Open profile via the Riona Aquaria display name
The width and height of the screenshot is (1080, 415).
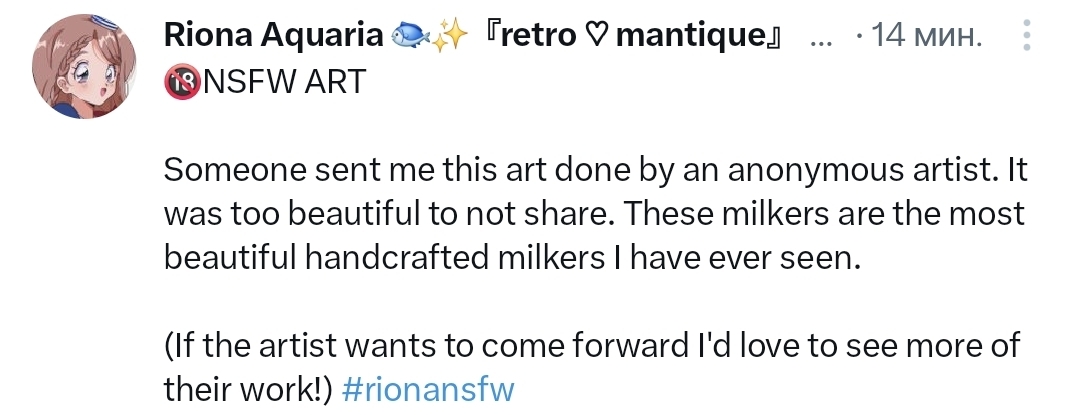(x=273, y=35)
